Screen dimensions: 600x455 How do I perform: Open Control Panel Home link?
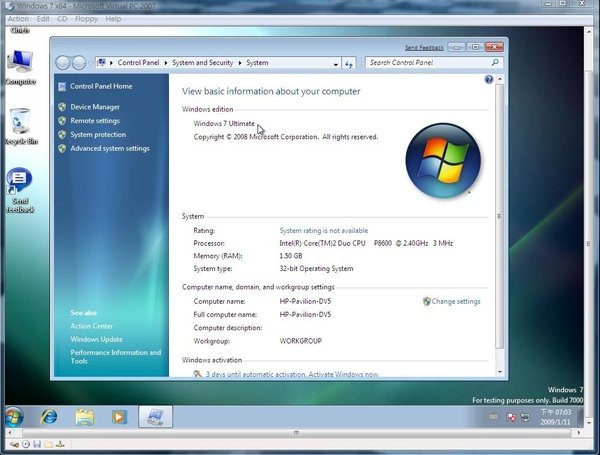101,86
